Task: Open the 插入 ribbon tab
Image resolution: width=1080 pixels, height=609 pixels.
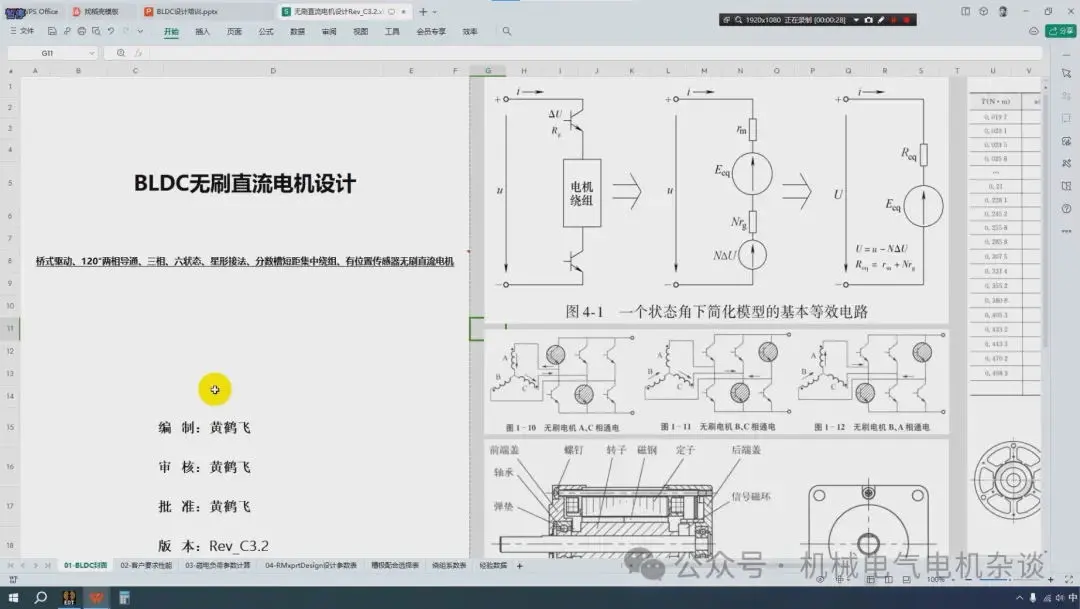Action: click(202, 32)
